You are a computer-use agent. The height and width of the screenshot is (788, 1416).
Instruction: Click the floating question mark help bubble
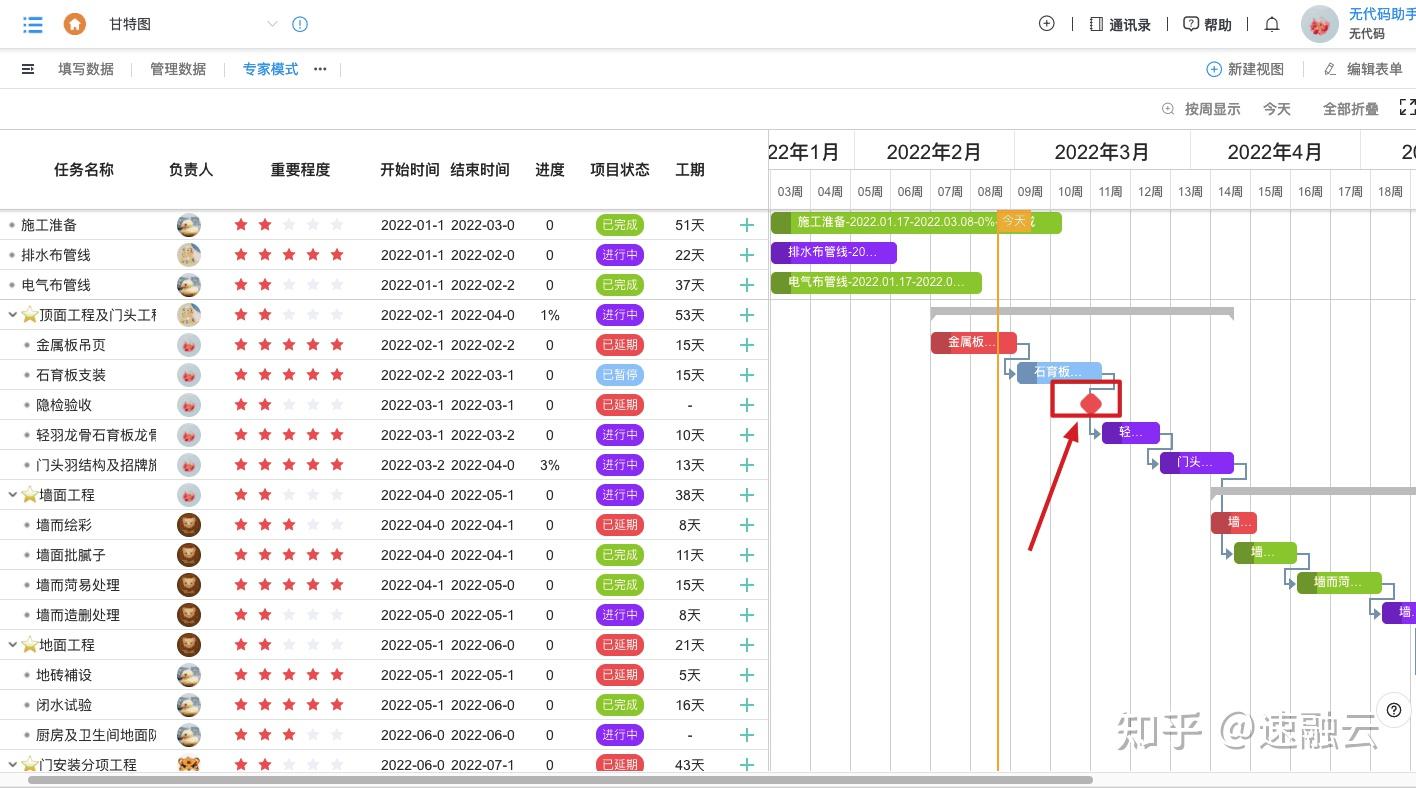click(x=1393, y=710)
